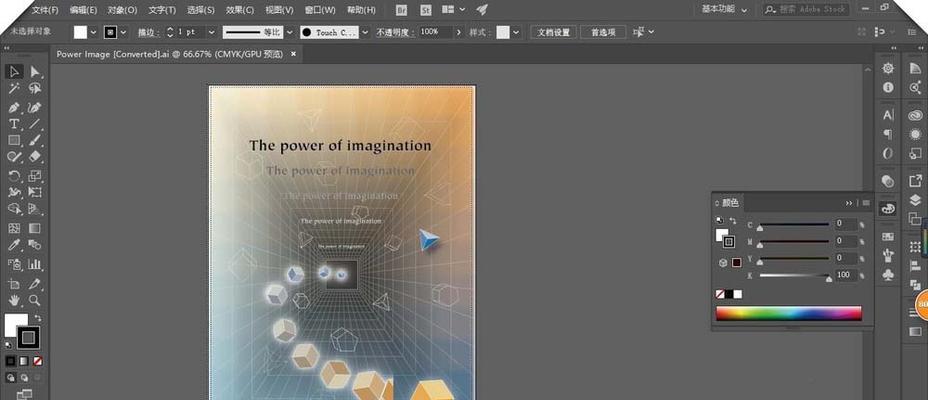Select the Curvature tool

34,107
